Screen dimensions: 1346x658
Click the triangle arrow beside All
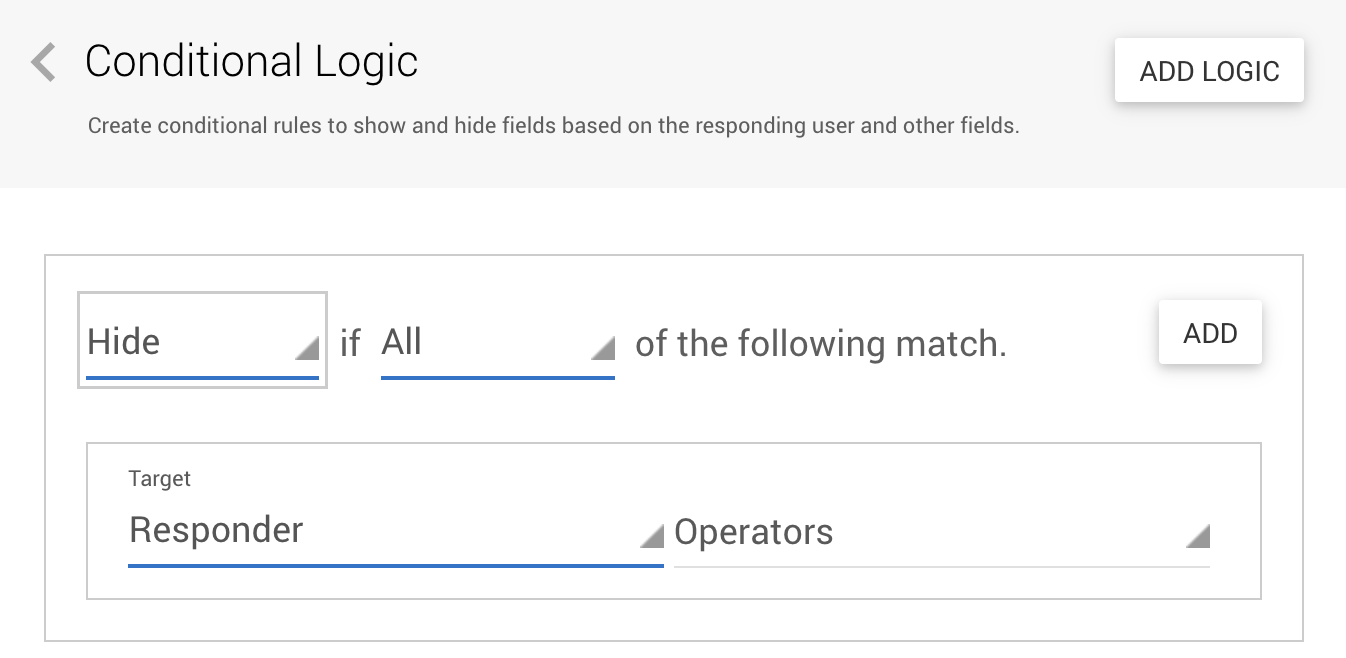point(602,348)
